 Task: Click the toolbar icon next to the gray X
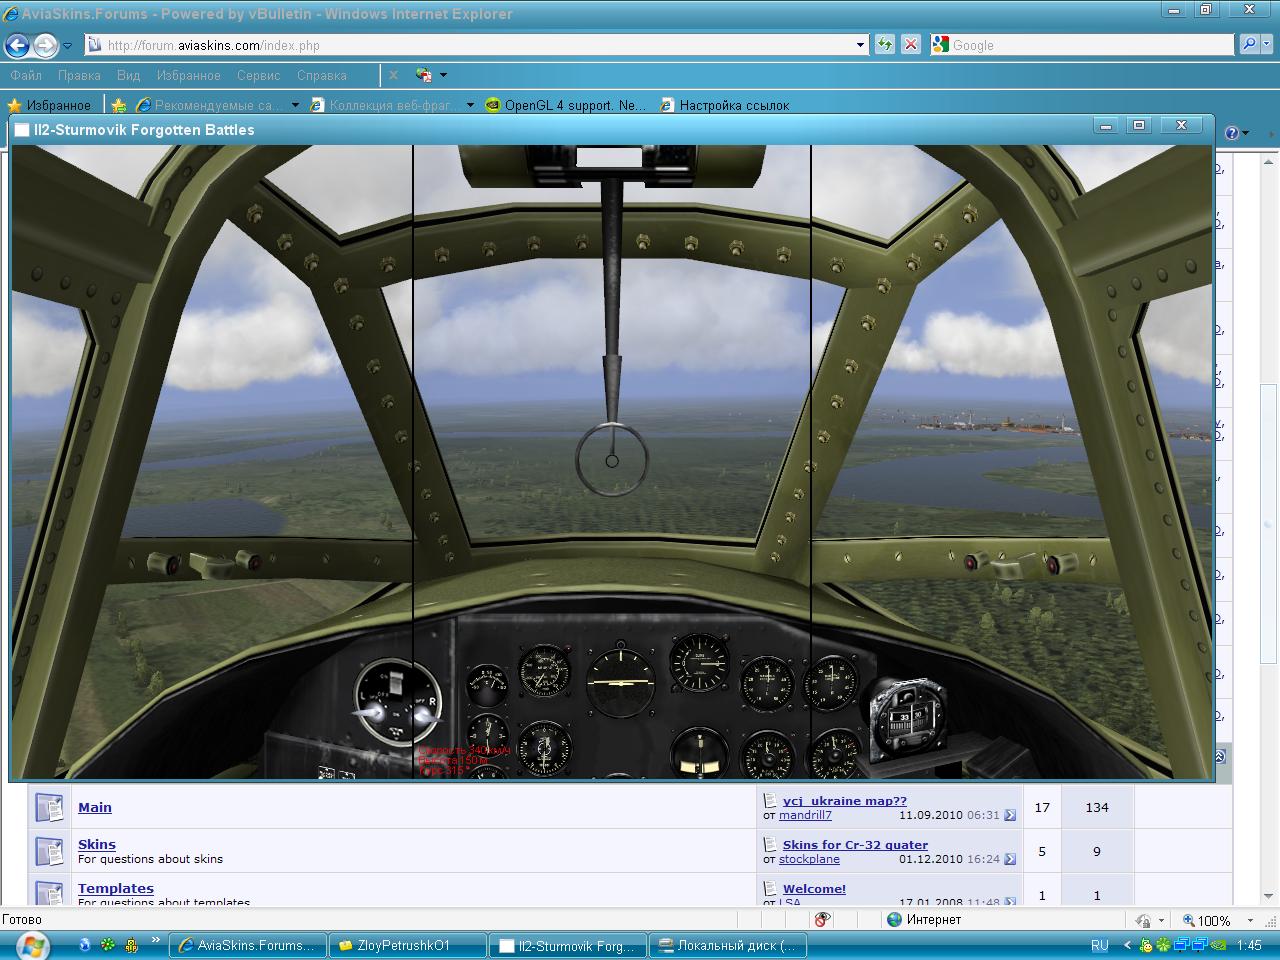[x=424, y=75]
